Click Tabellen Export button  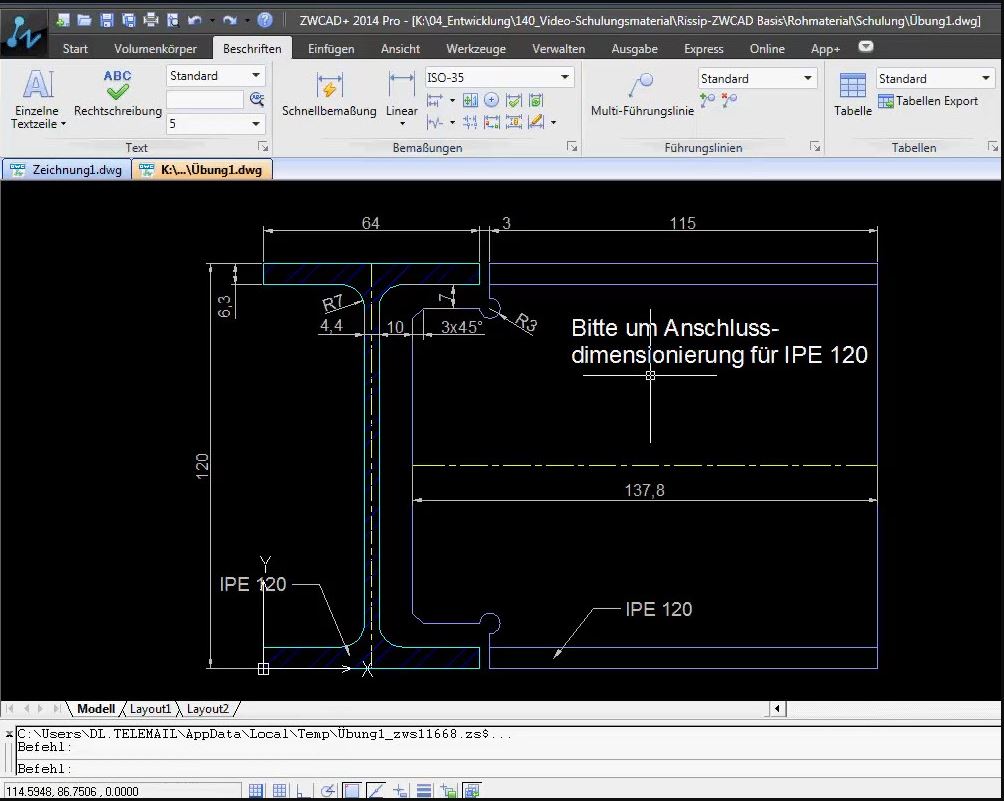[928, 101]
